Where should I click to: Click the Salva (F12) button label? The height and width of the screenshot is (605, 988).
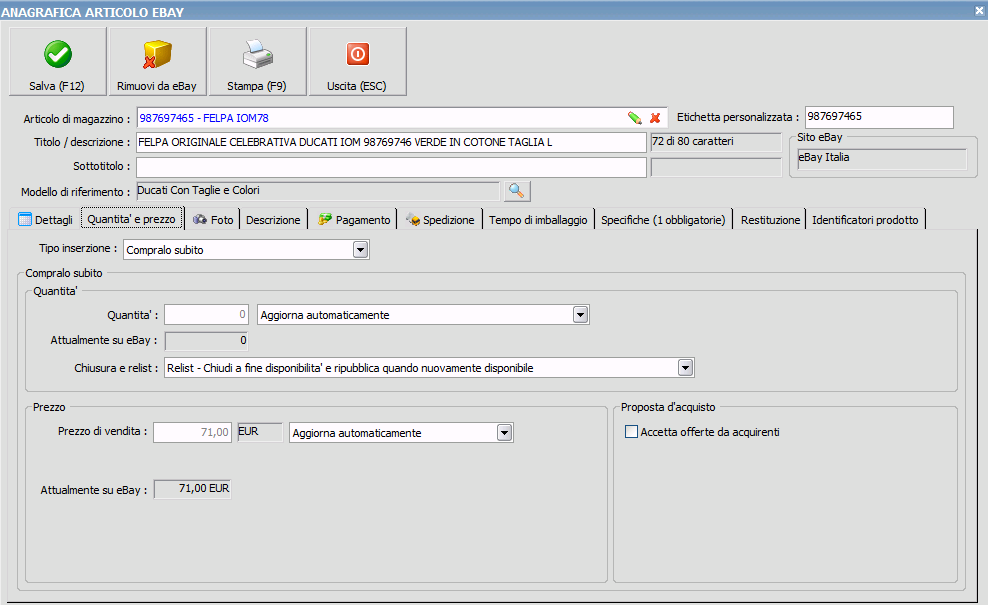pyautogui.click(x=57, y=86)
